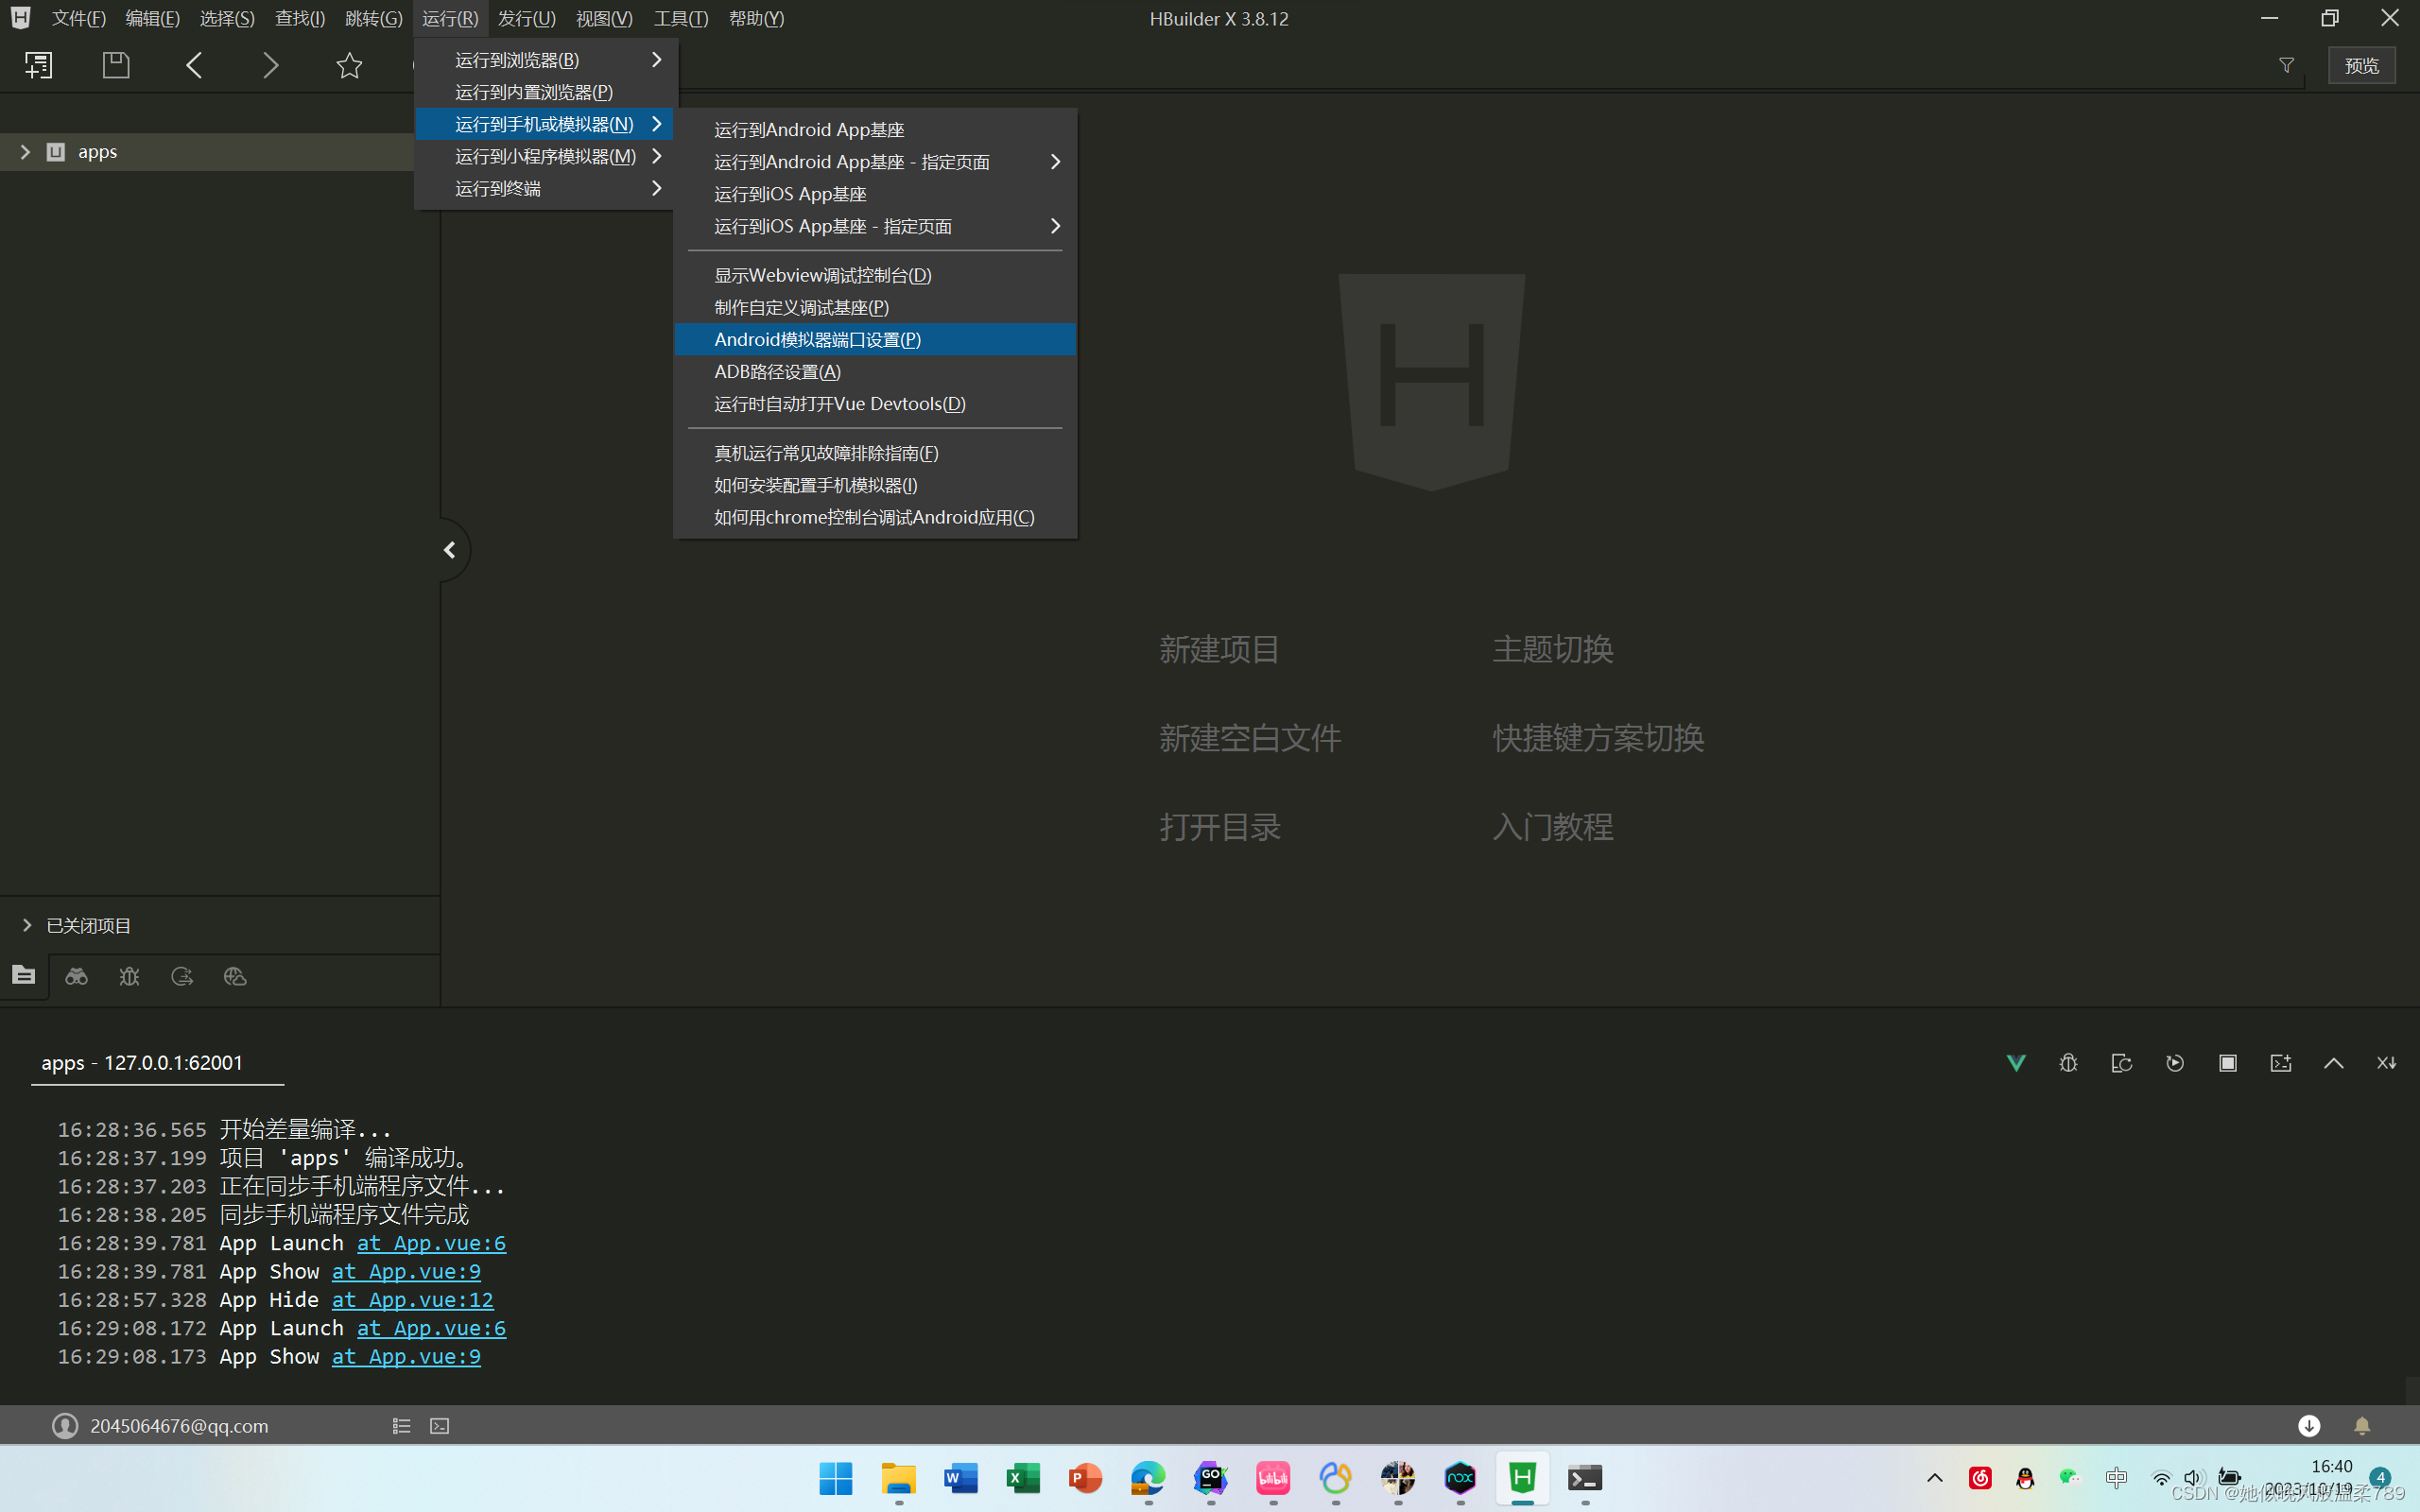Open the binoculars search icon in sidebar bottom
2420x1512 pixels.
click(76, 977)
